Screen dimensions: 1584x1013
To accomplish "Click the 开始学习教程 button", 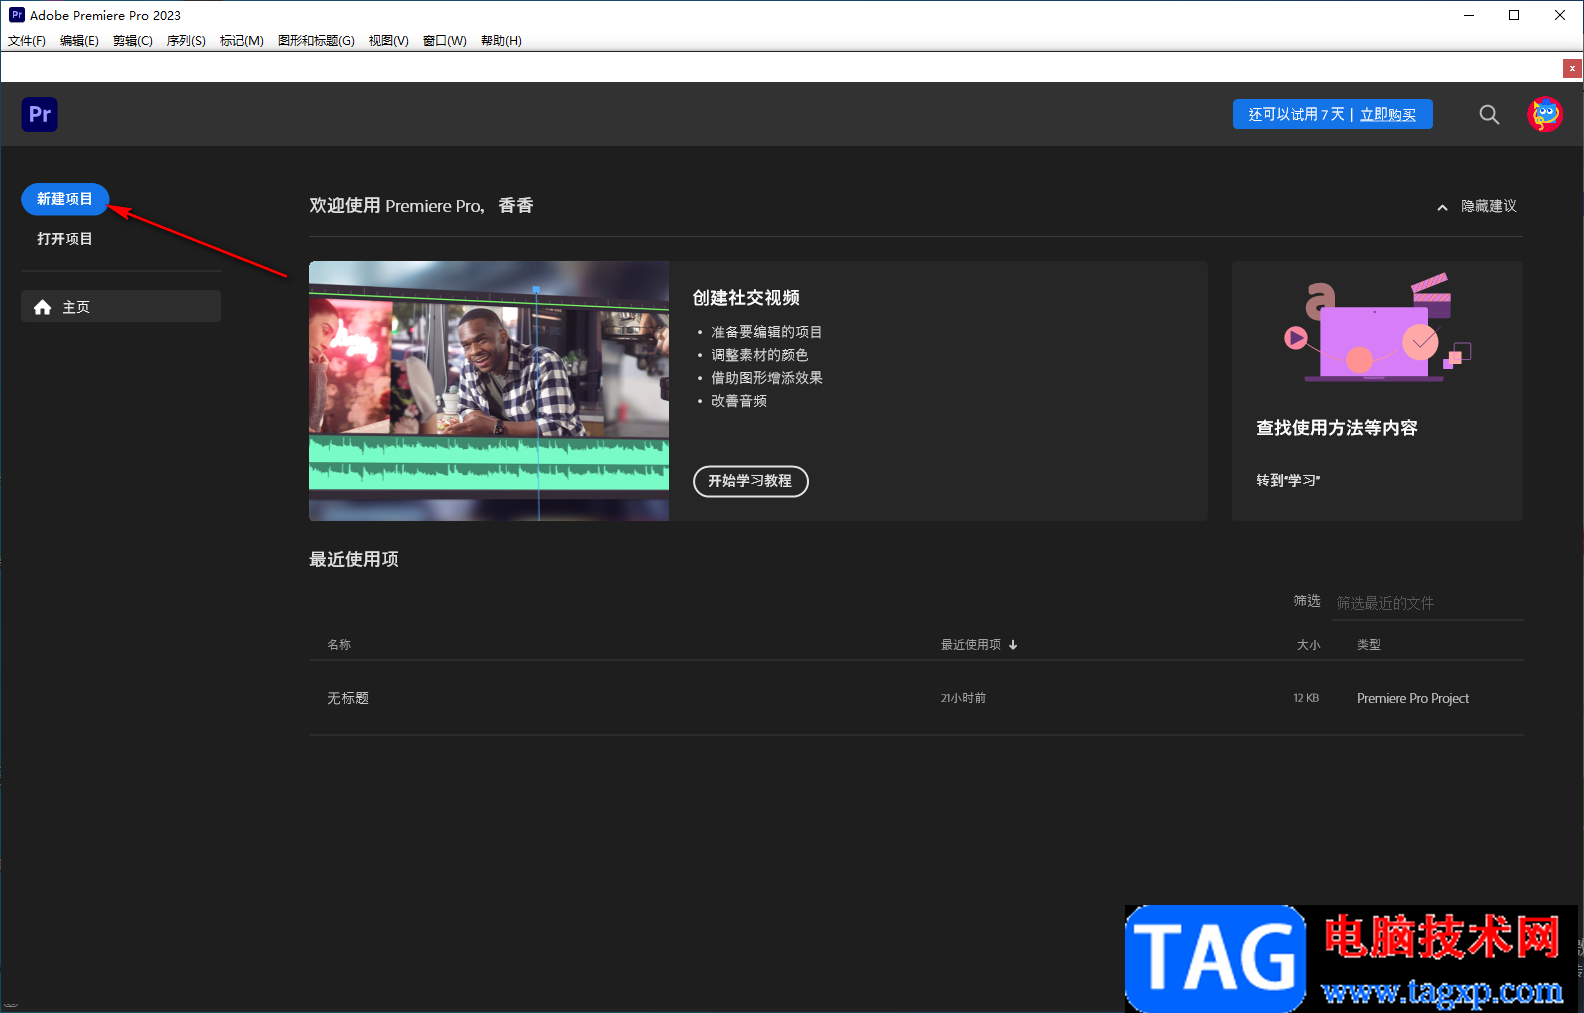I will click(x=751, y=481).
